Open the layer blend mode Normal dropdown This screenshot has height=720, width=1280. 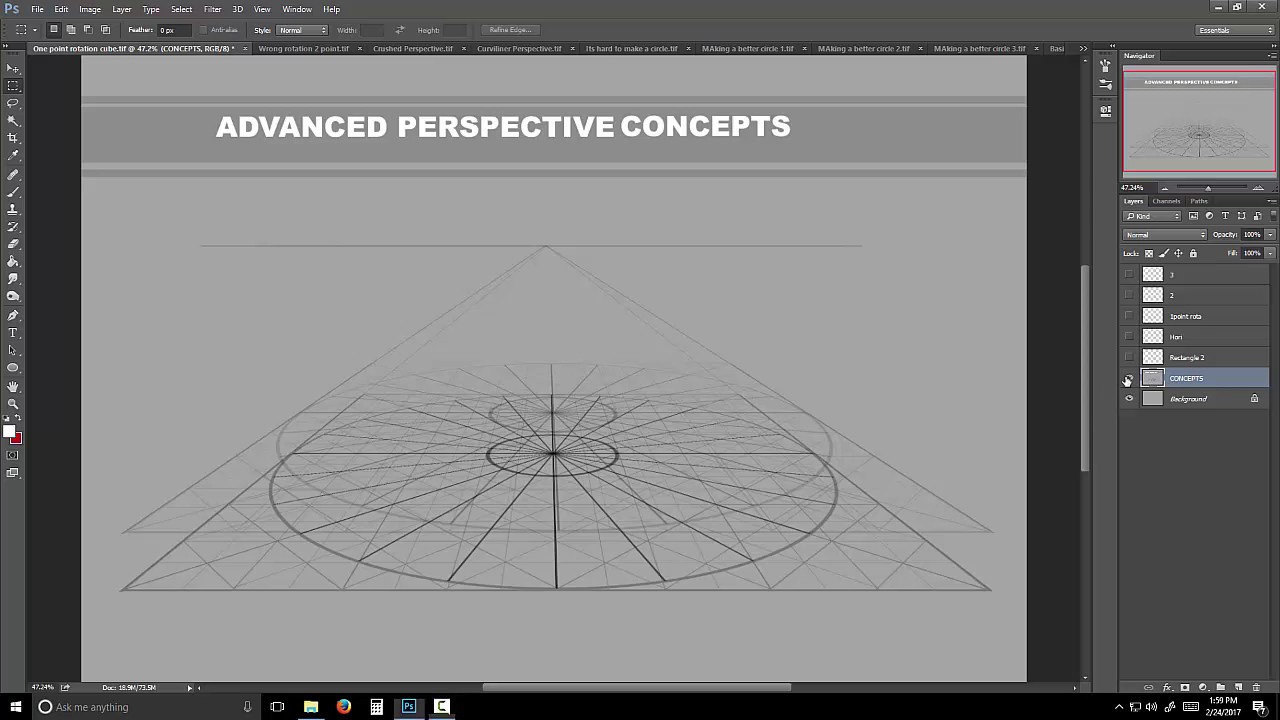1165,235
